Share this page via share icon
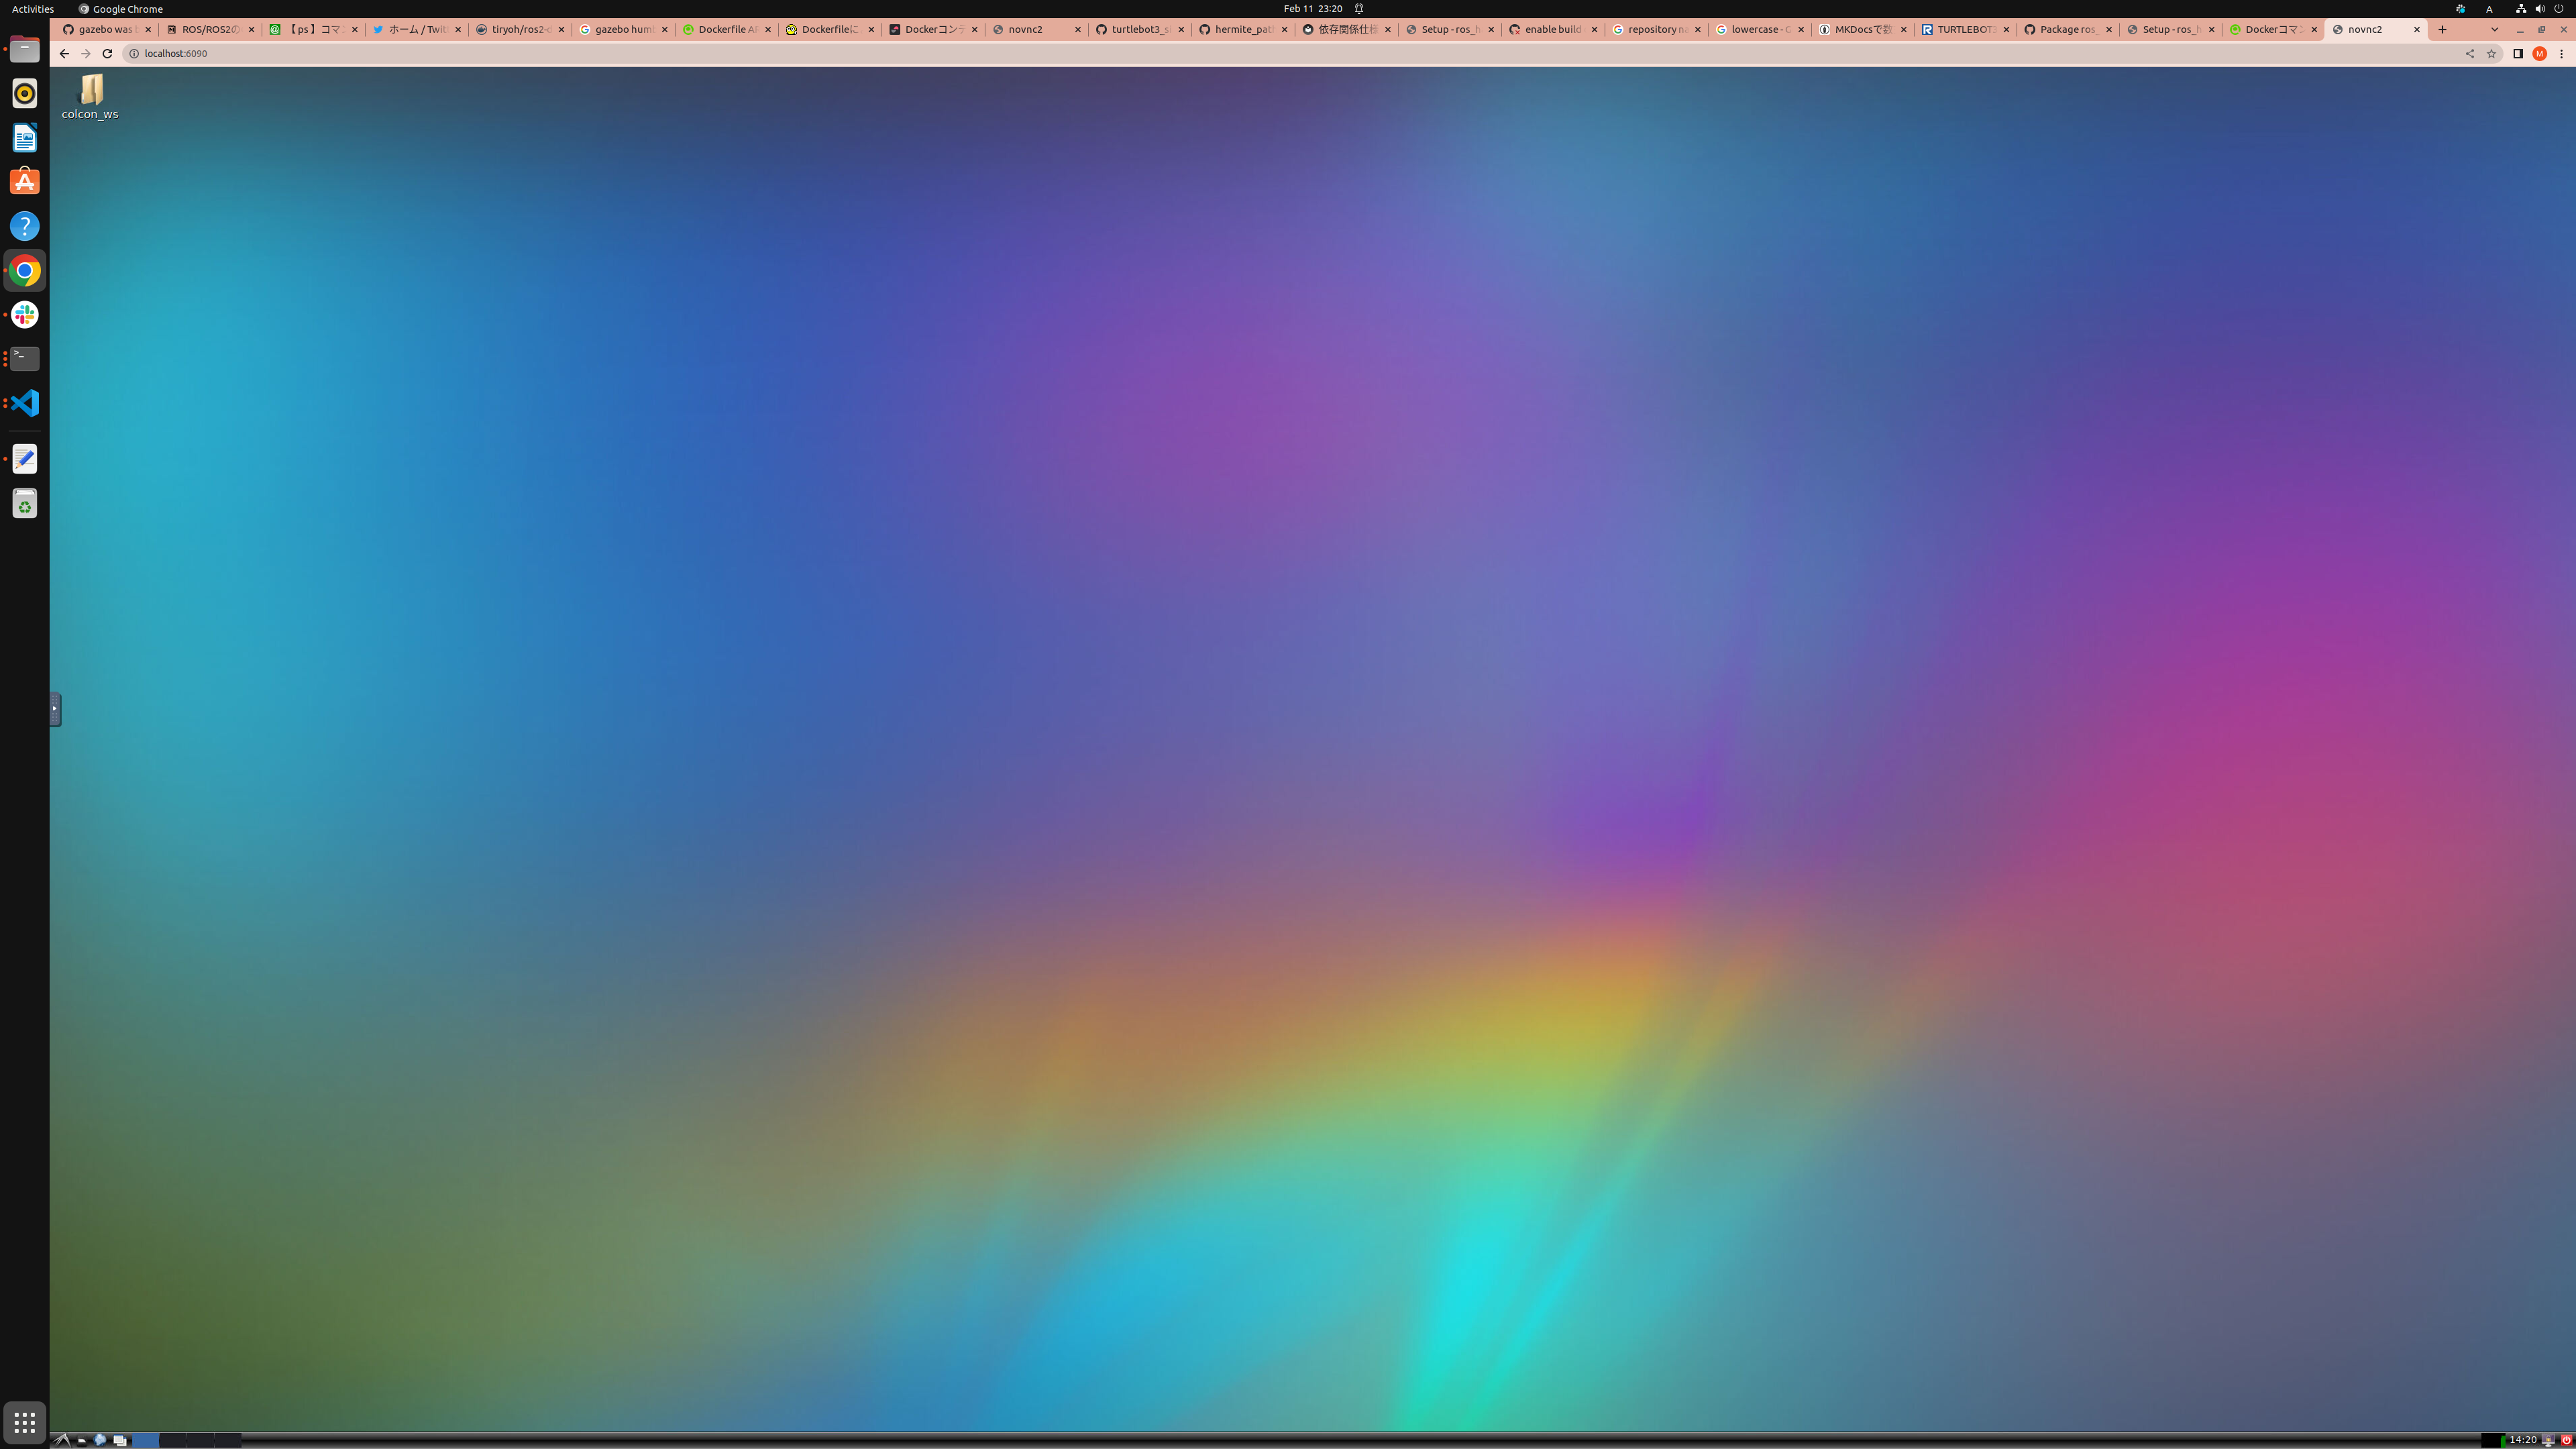 2470,54
